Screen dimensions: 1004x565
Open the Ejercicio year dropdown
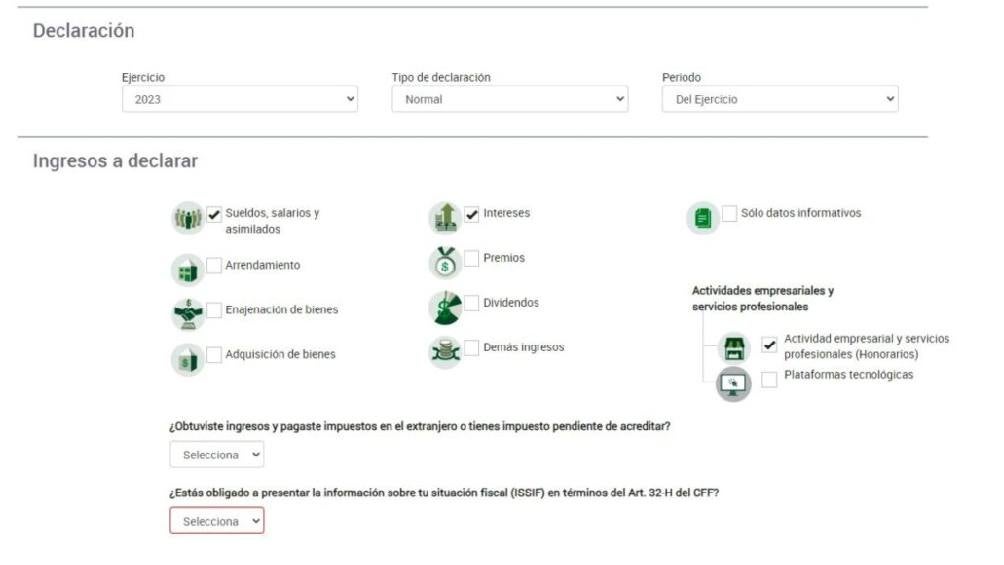(239, 99)
